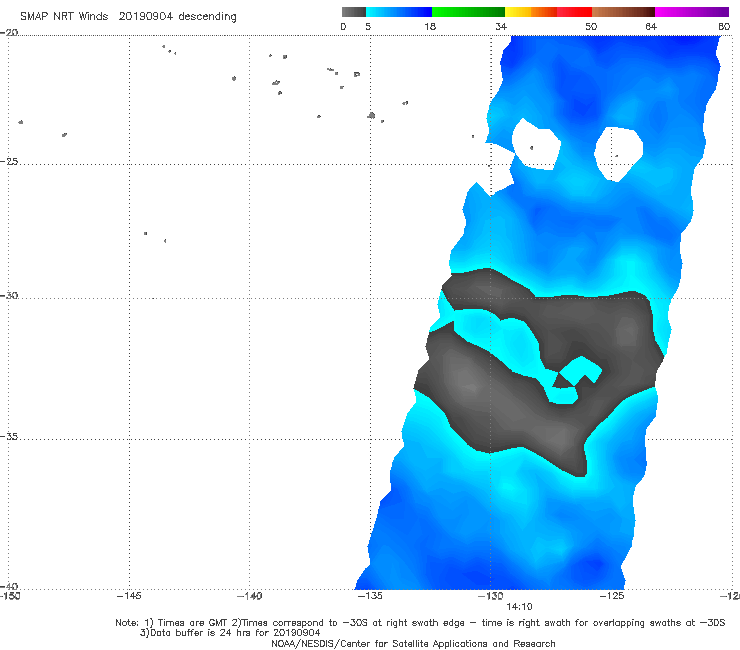The height and width of the screenshot is (650, 740).
Task: Click the latitude label '-20'
Action: coord(9,32)
